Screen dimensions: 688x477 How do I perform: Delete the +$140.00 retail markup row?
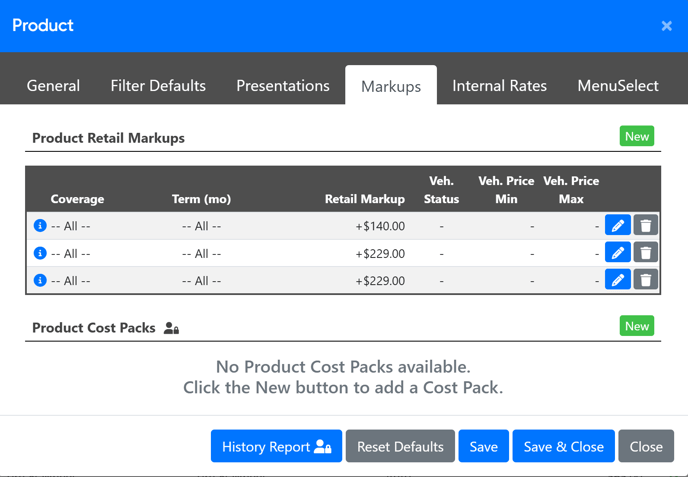pyautogui.click(x=645, y=226)
